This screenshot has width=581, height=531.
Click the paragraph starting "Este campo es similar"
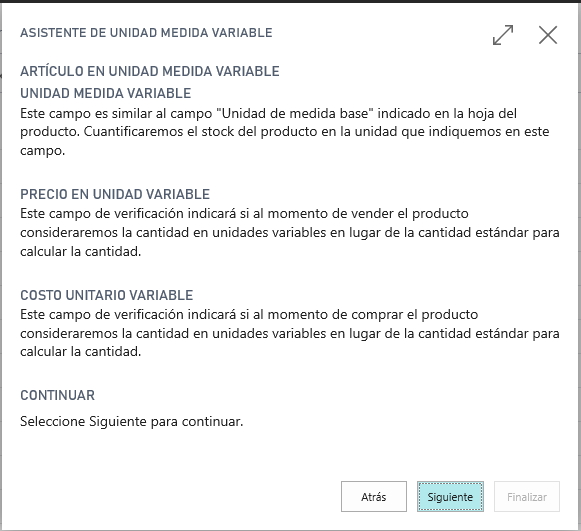(x=285, y=132)
